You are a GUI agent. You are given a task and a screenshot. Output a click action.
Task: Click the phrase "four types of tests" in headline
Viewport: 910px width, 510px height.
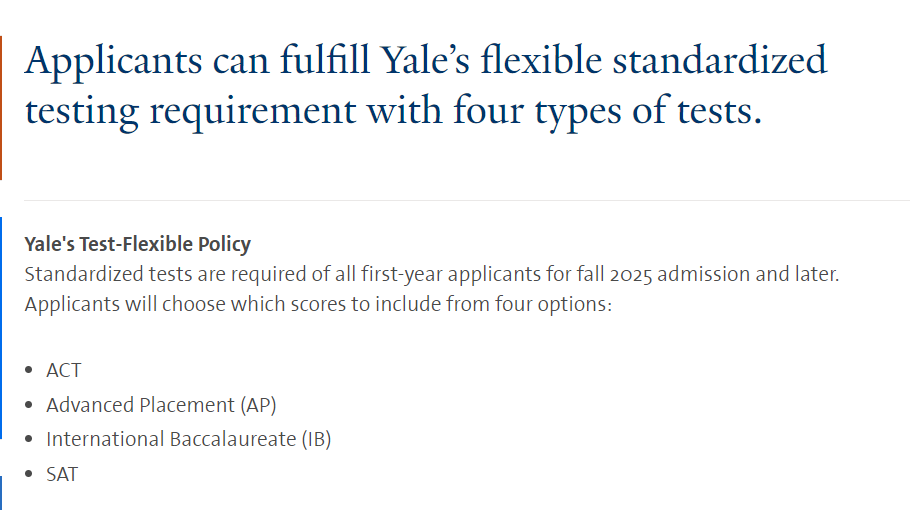(607, 110)
